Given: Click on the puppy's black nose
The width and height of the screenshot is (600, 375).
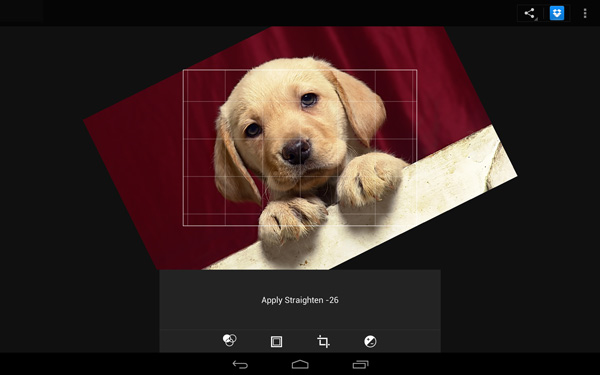Looking at the screenshot, I should coord(297,151).
